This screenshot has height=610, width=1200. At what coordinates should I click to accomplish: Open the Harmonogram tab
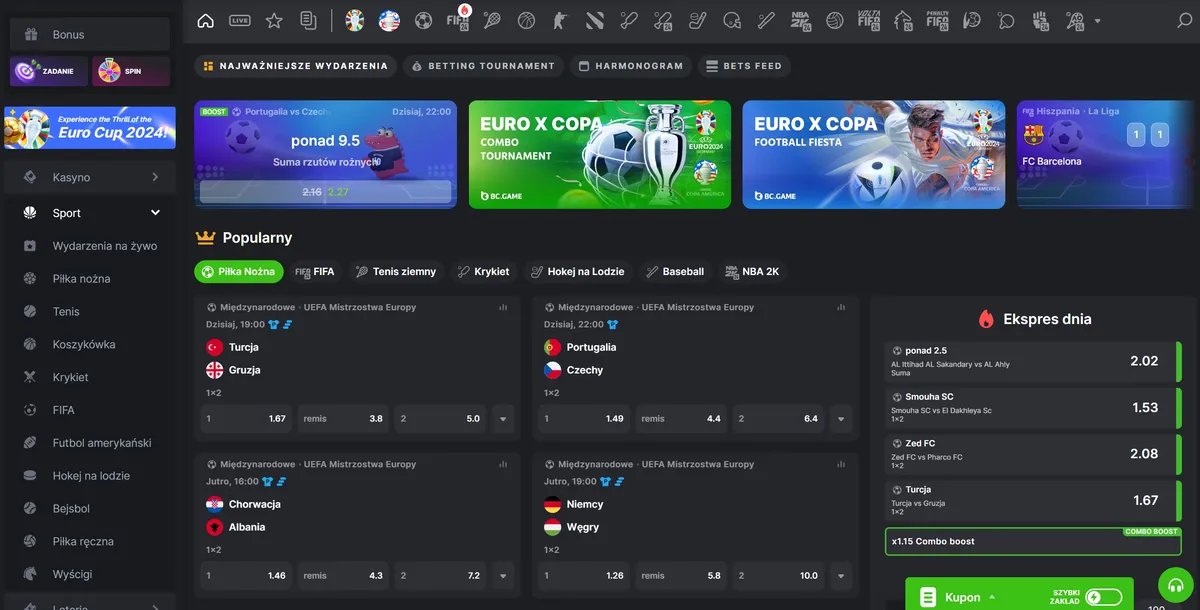click(631, 66)
